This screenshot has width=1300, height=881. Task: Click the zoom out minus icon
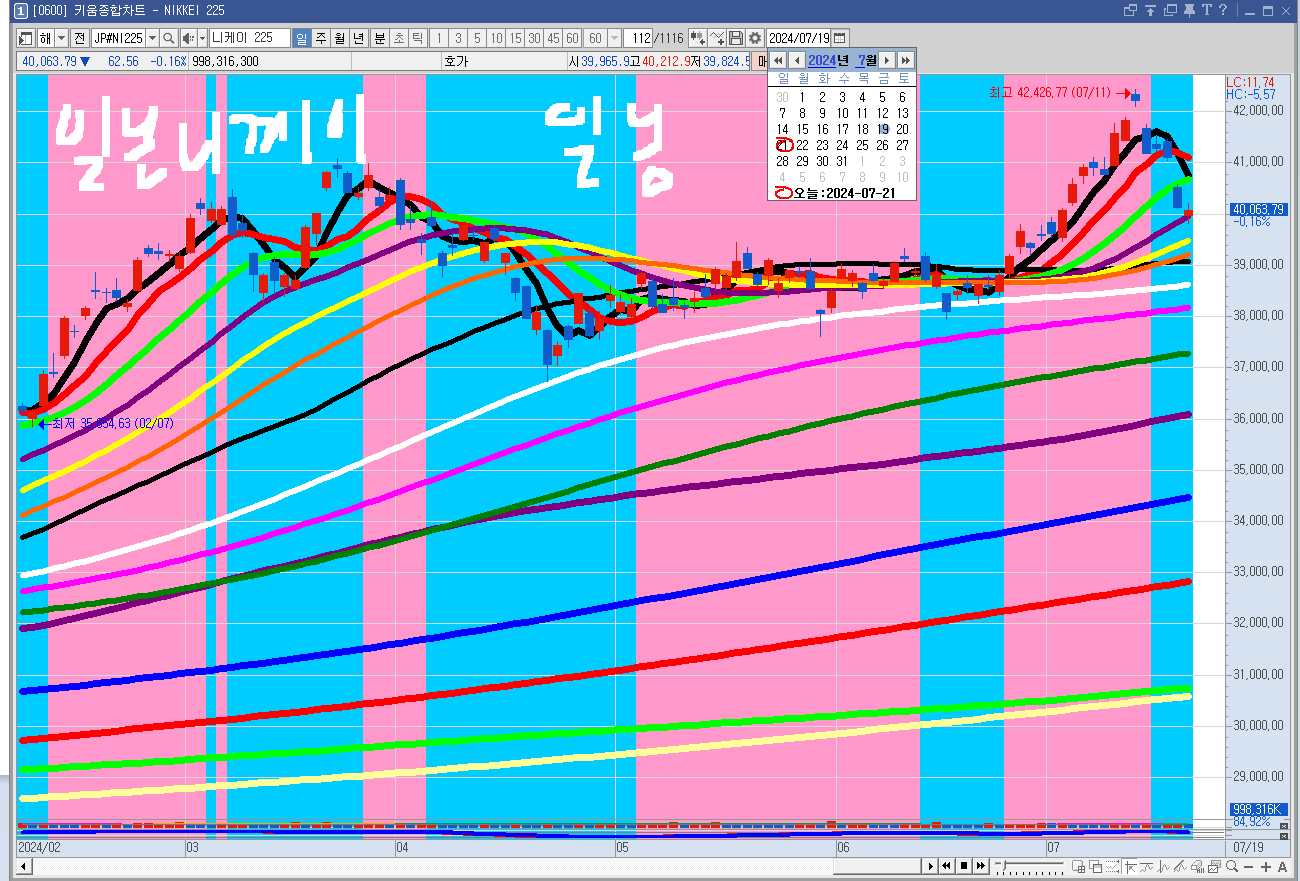(x=1249, y=866)
